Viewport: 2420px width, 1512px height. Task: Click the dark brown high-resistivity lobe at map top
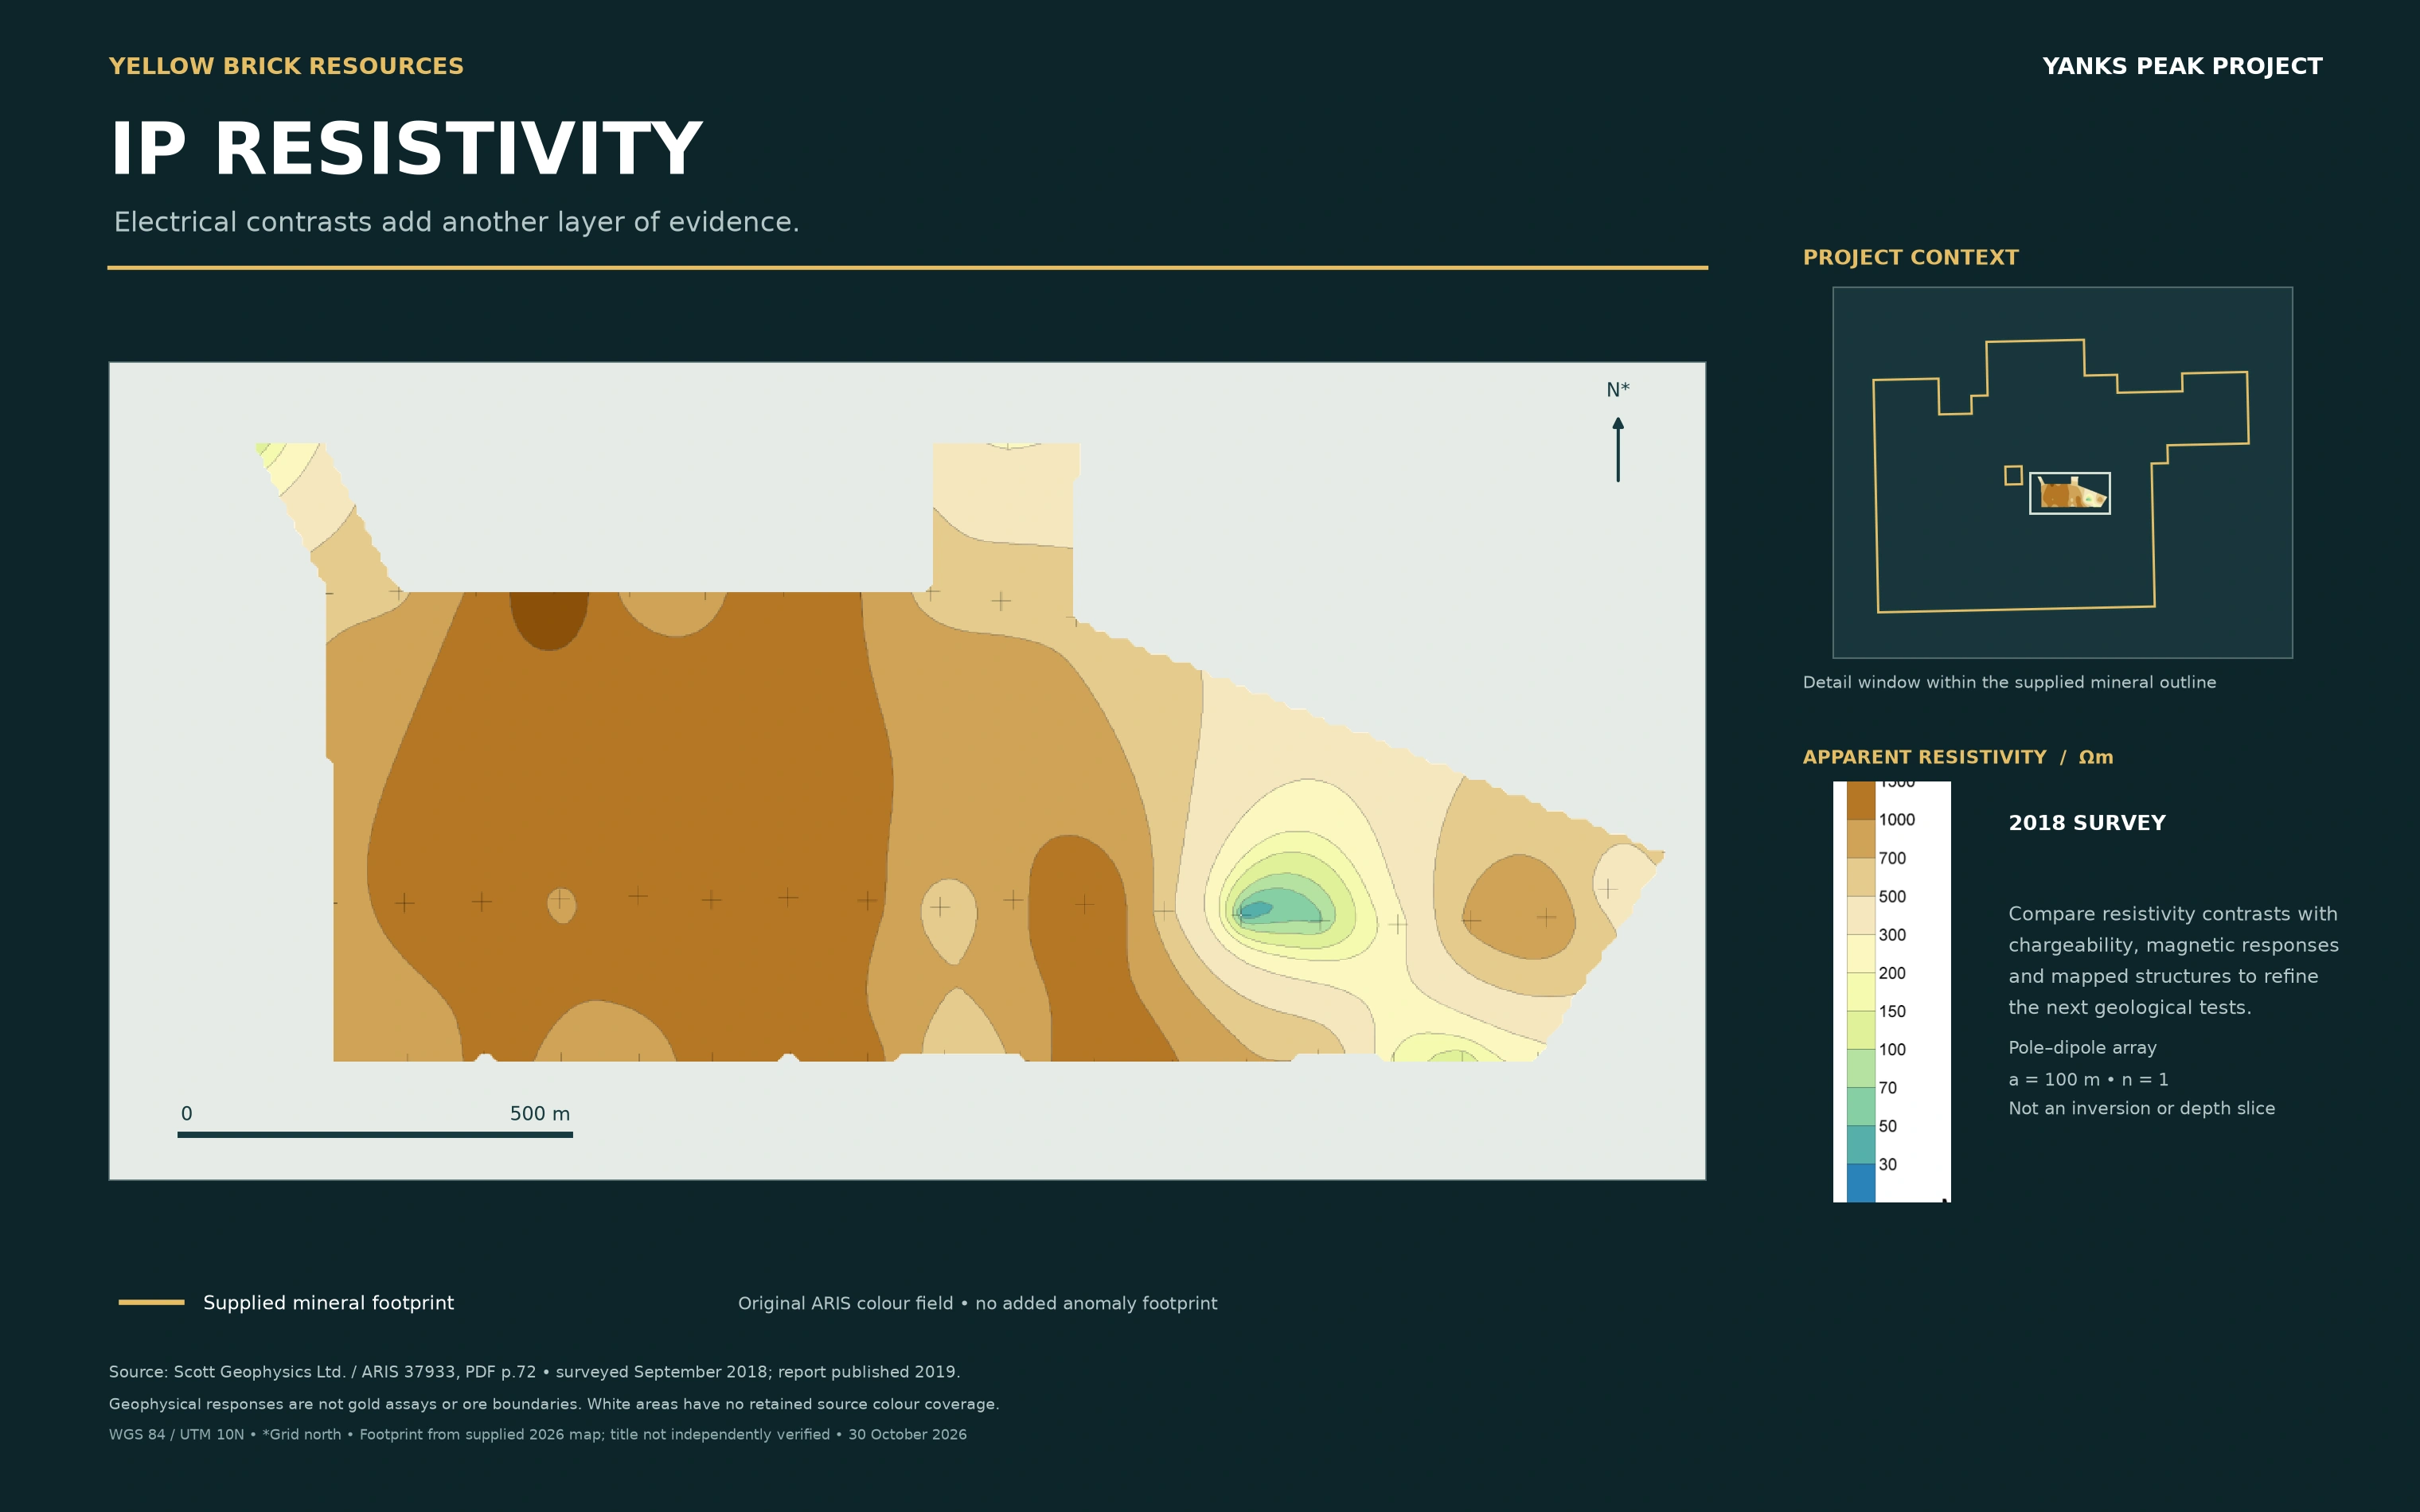[x=549, y=620]
